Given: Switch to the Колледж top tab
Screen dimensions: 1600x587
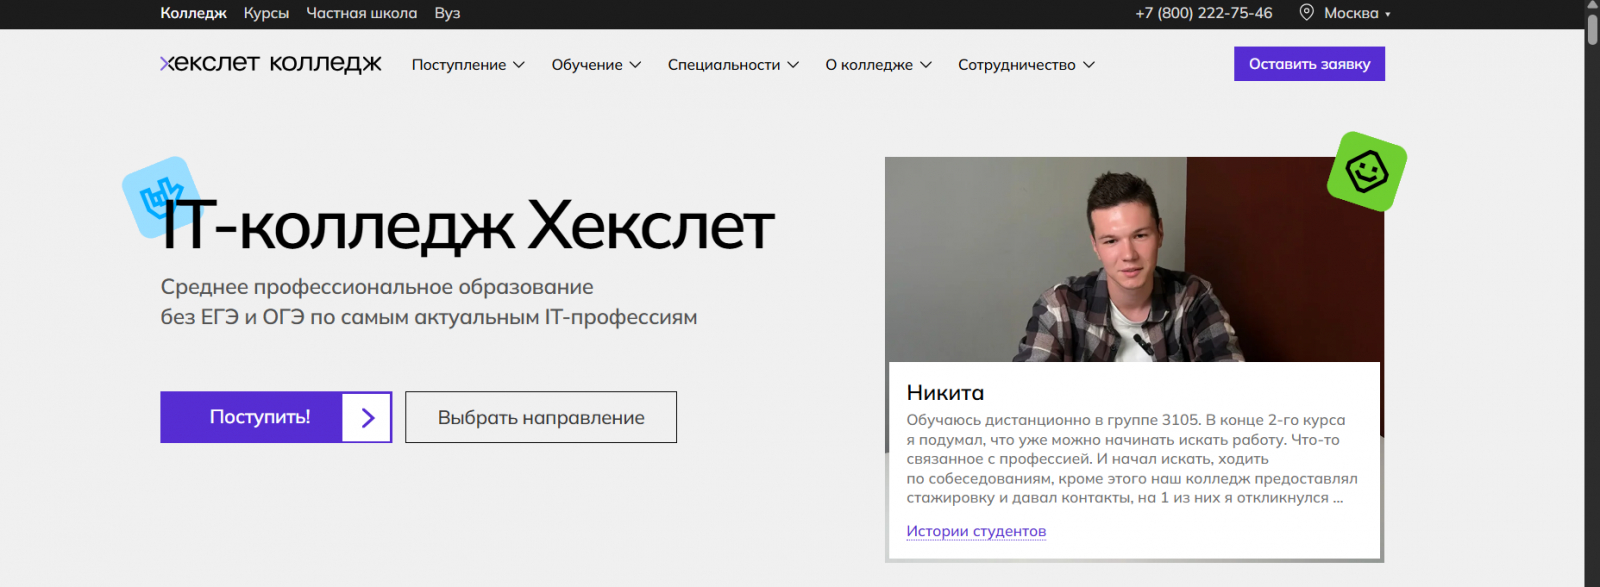Looking at the screenshot, I should click(x=193, y=13).
